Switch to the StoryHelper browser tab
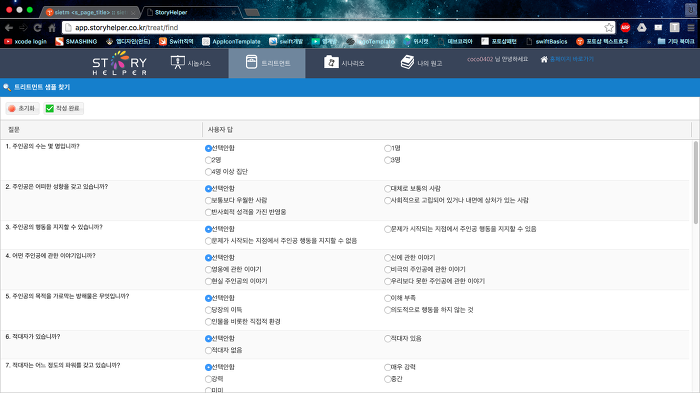The width and height of the screenshot is (700, 393). (x=192, y=13)
